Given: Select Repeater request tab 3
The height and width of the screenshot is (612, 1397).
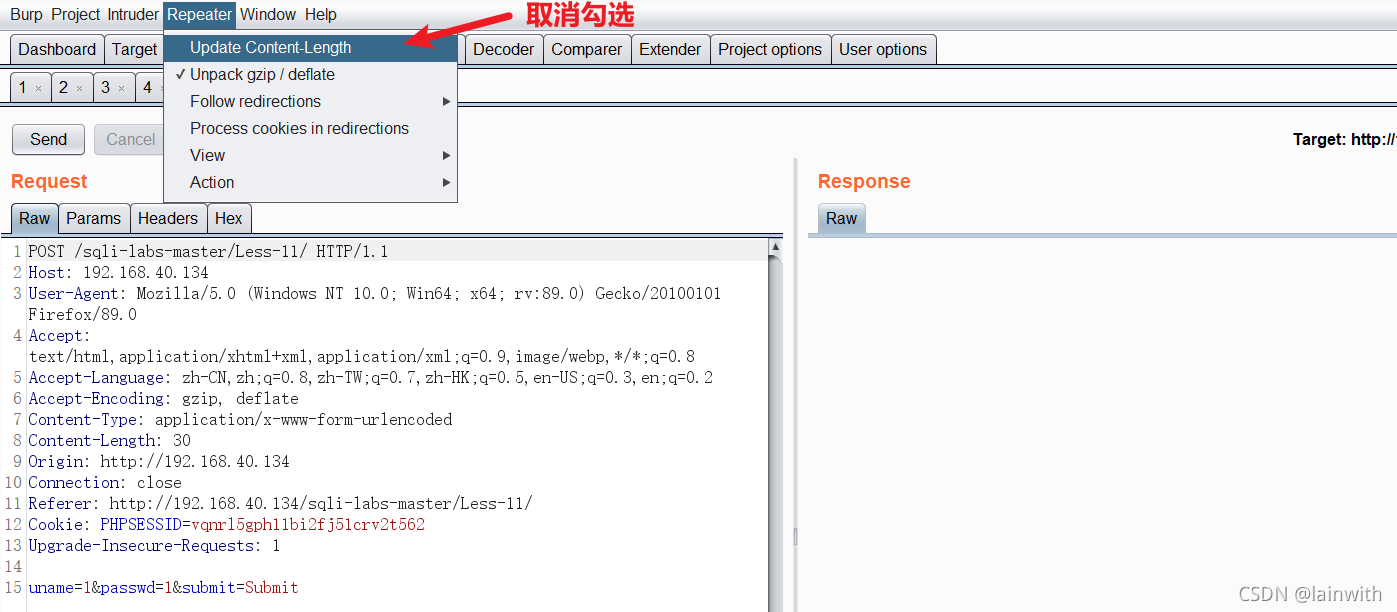Looking at the screenshot, I should [x=105, y=88].
